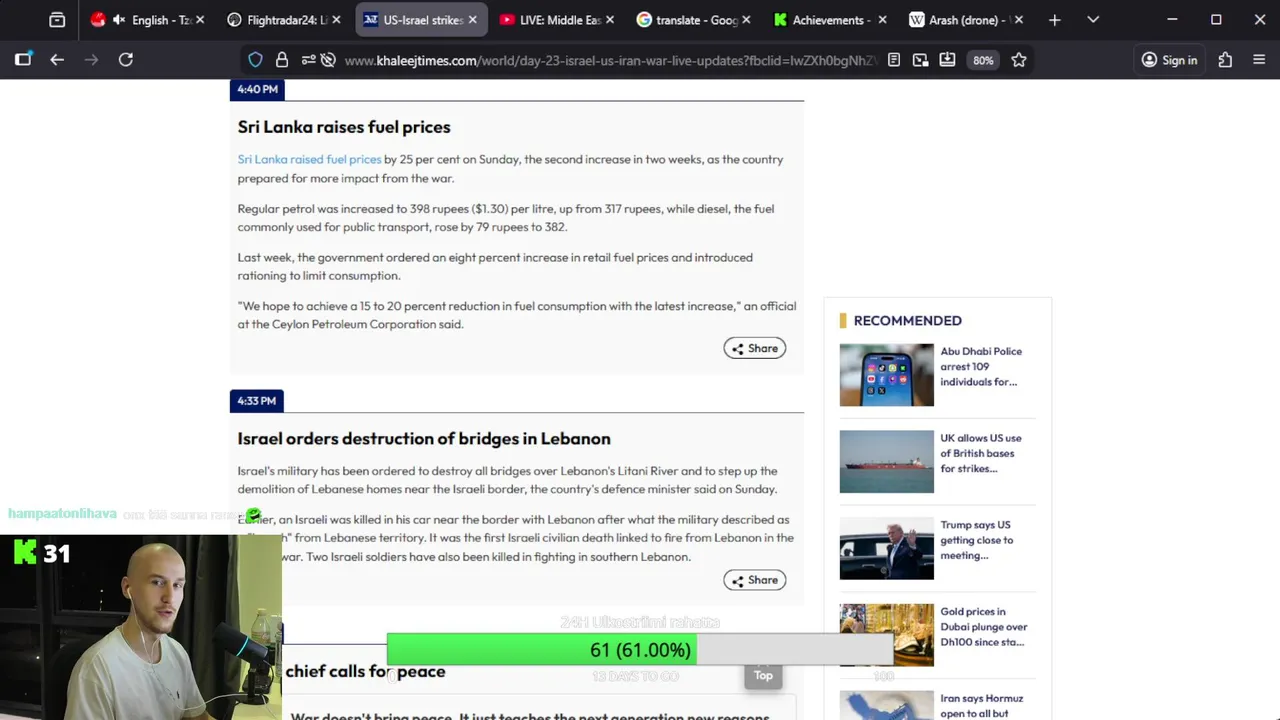Share the Sri Lanka fuel prices update
This screenshot has width=1280, height=720.
[754, 348]
